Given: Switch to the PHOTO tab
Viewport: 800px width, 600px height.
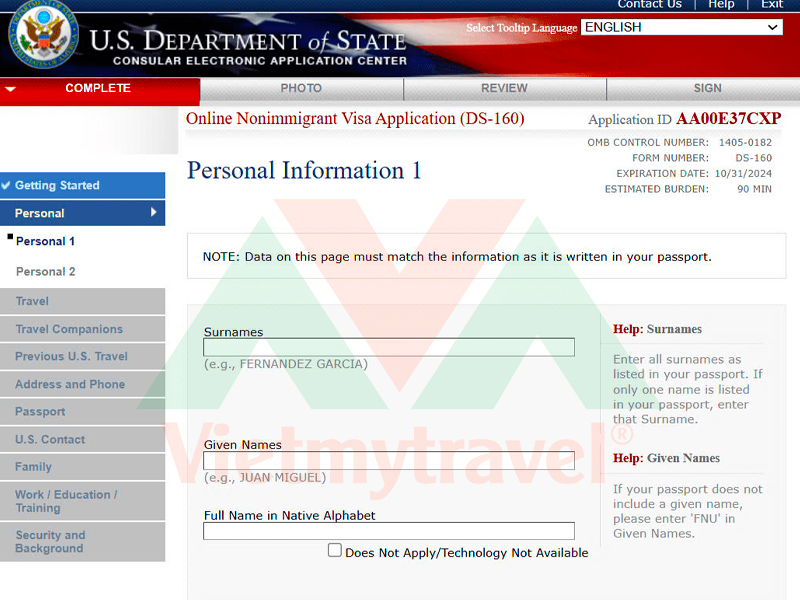Looking at the screenshot, I should (x=301, y=88).
